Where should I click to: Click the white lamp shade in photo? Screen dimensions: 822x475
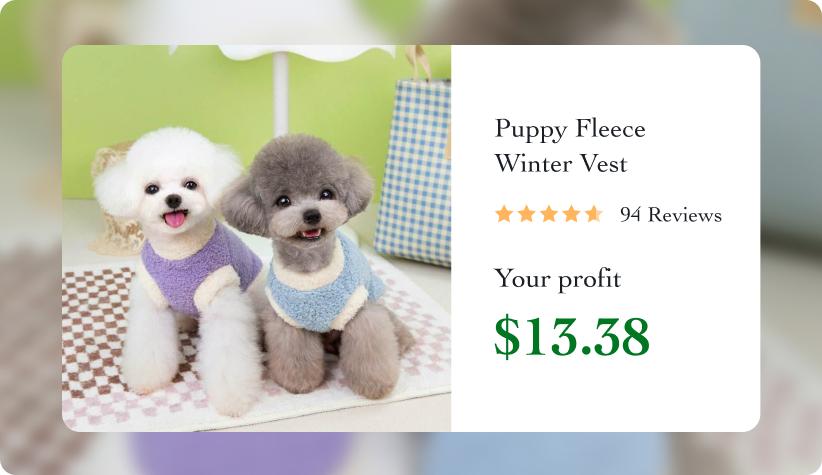307,52
